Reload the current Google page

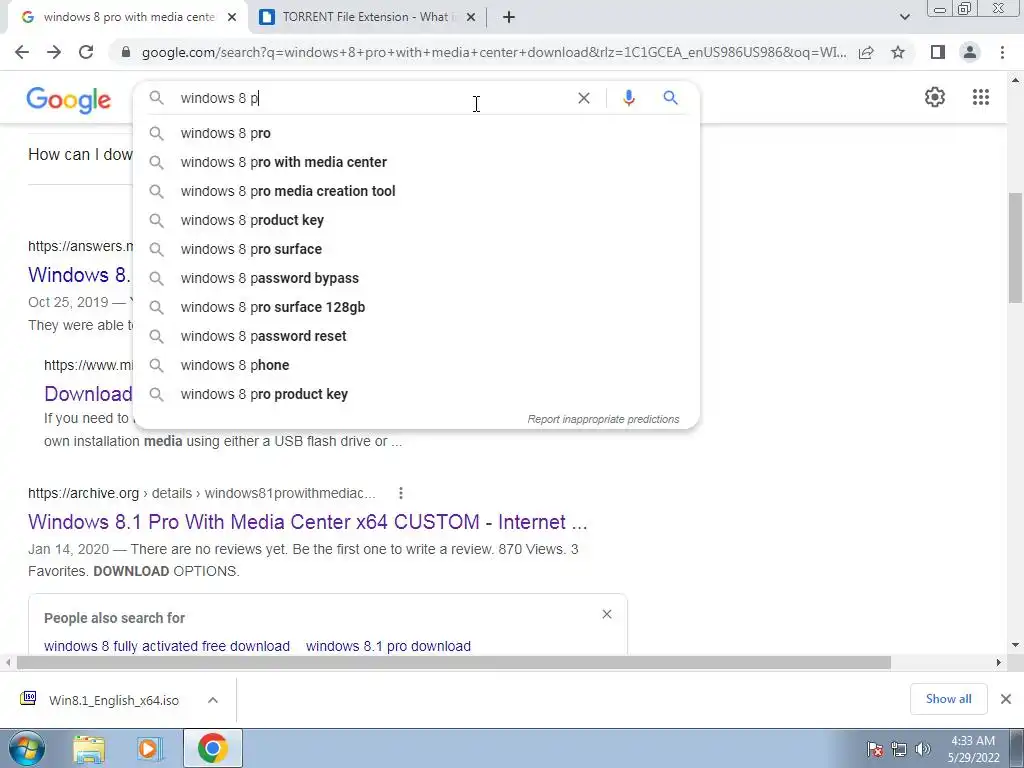[x=86, y=52]
